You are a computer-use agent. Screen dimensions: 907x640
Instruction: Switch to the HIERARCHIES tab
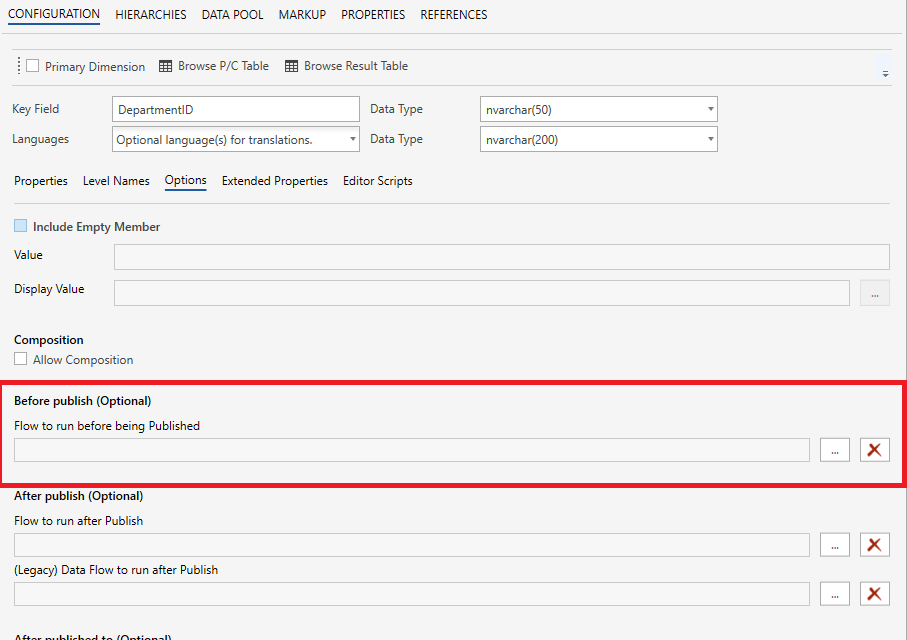point(151,15)
